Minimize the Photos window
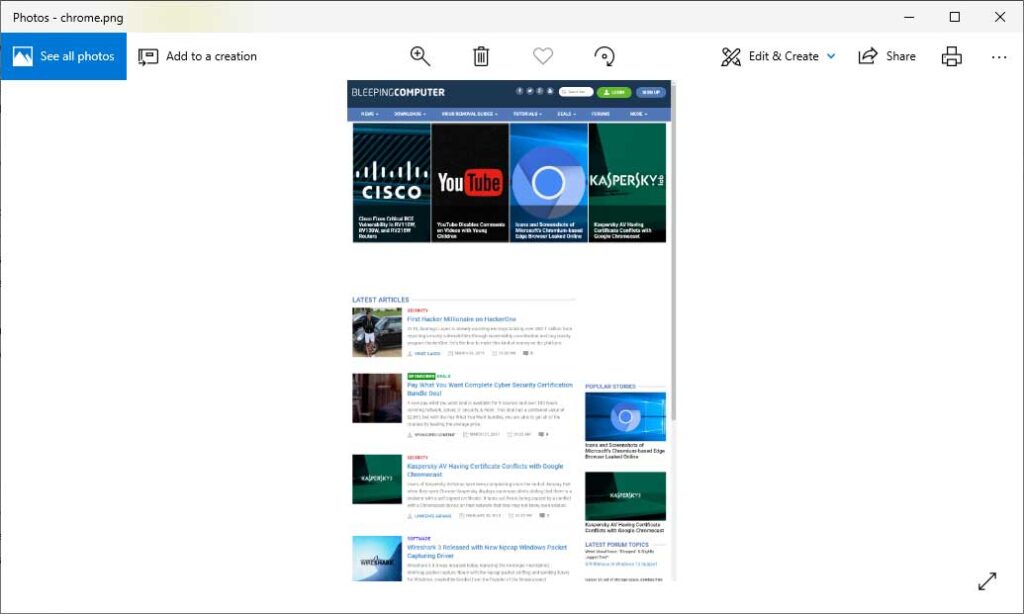1024x614 pixels. tap(908, 17)
